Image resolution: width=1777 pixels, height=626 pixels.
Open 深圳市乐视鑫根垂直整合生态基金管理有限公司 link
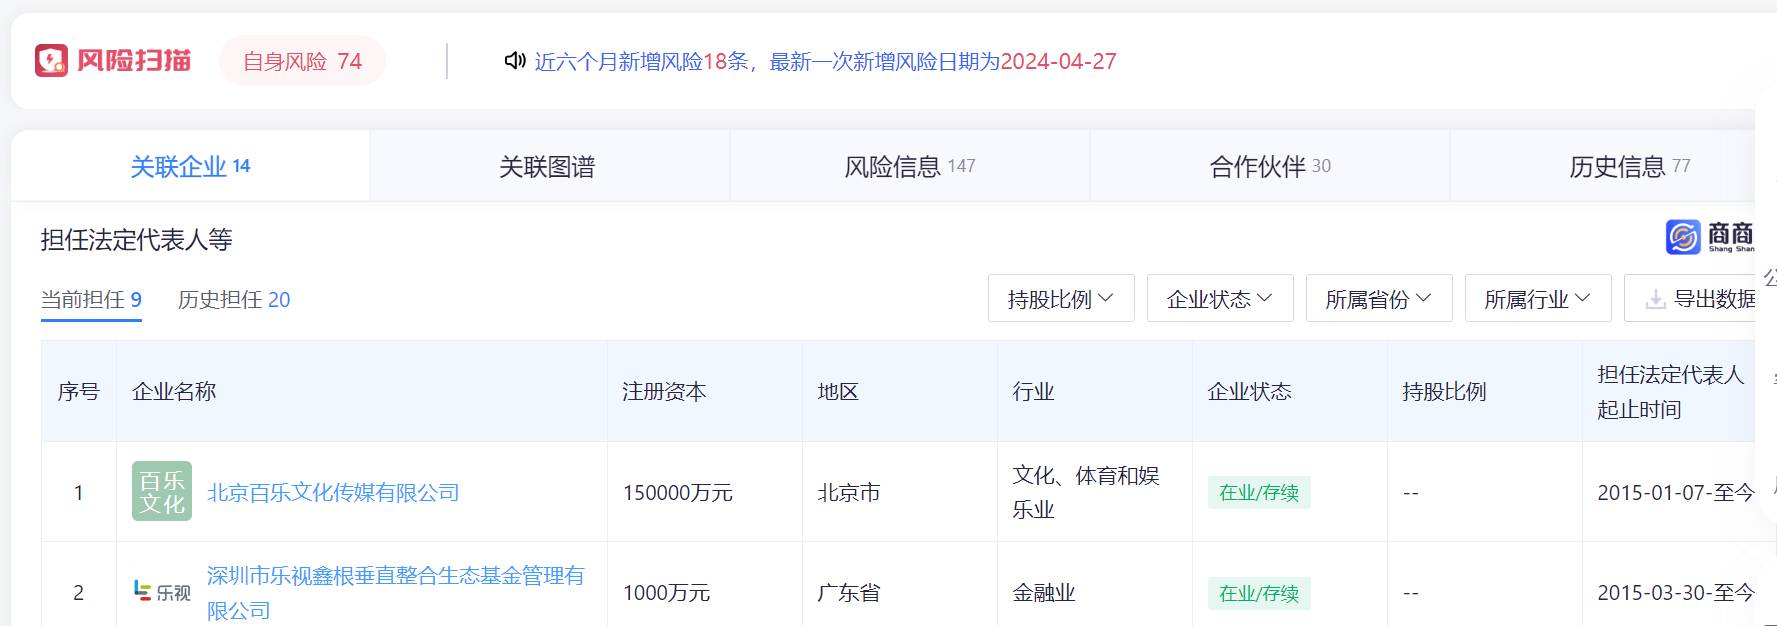click(396, 592)
